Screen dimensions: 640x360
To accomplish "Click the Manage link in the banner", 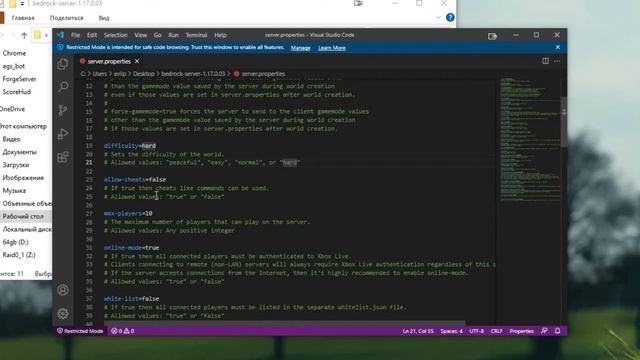I will (x=300, y=48).
